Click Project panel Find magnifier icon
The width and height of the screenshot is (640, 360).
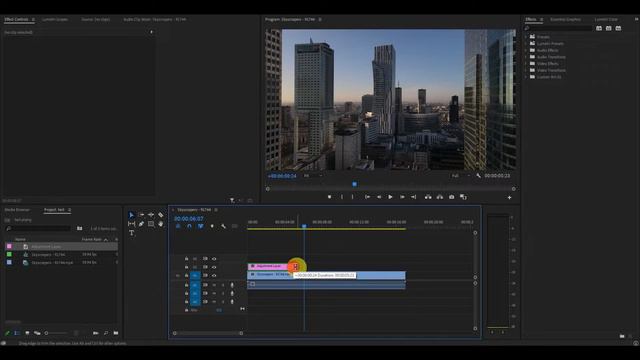106,333
